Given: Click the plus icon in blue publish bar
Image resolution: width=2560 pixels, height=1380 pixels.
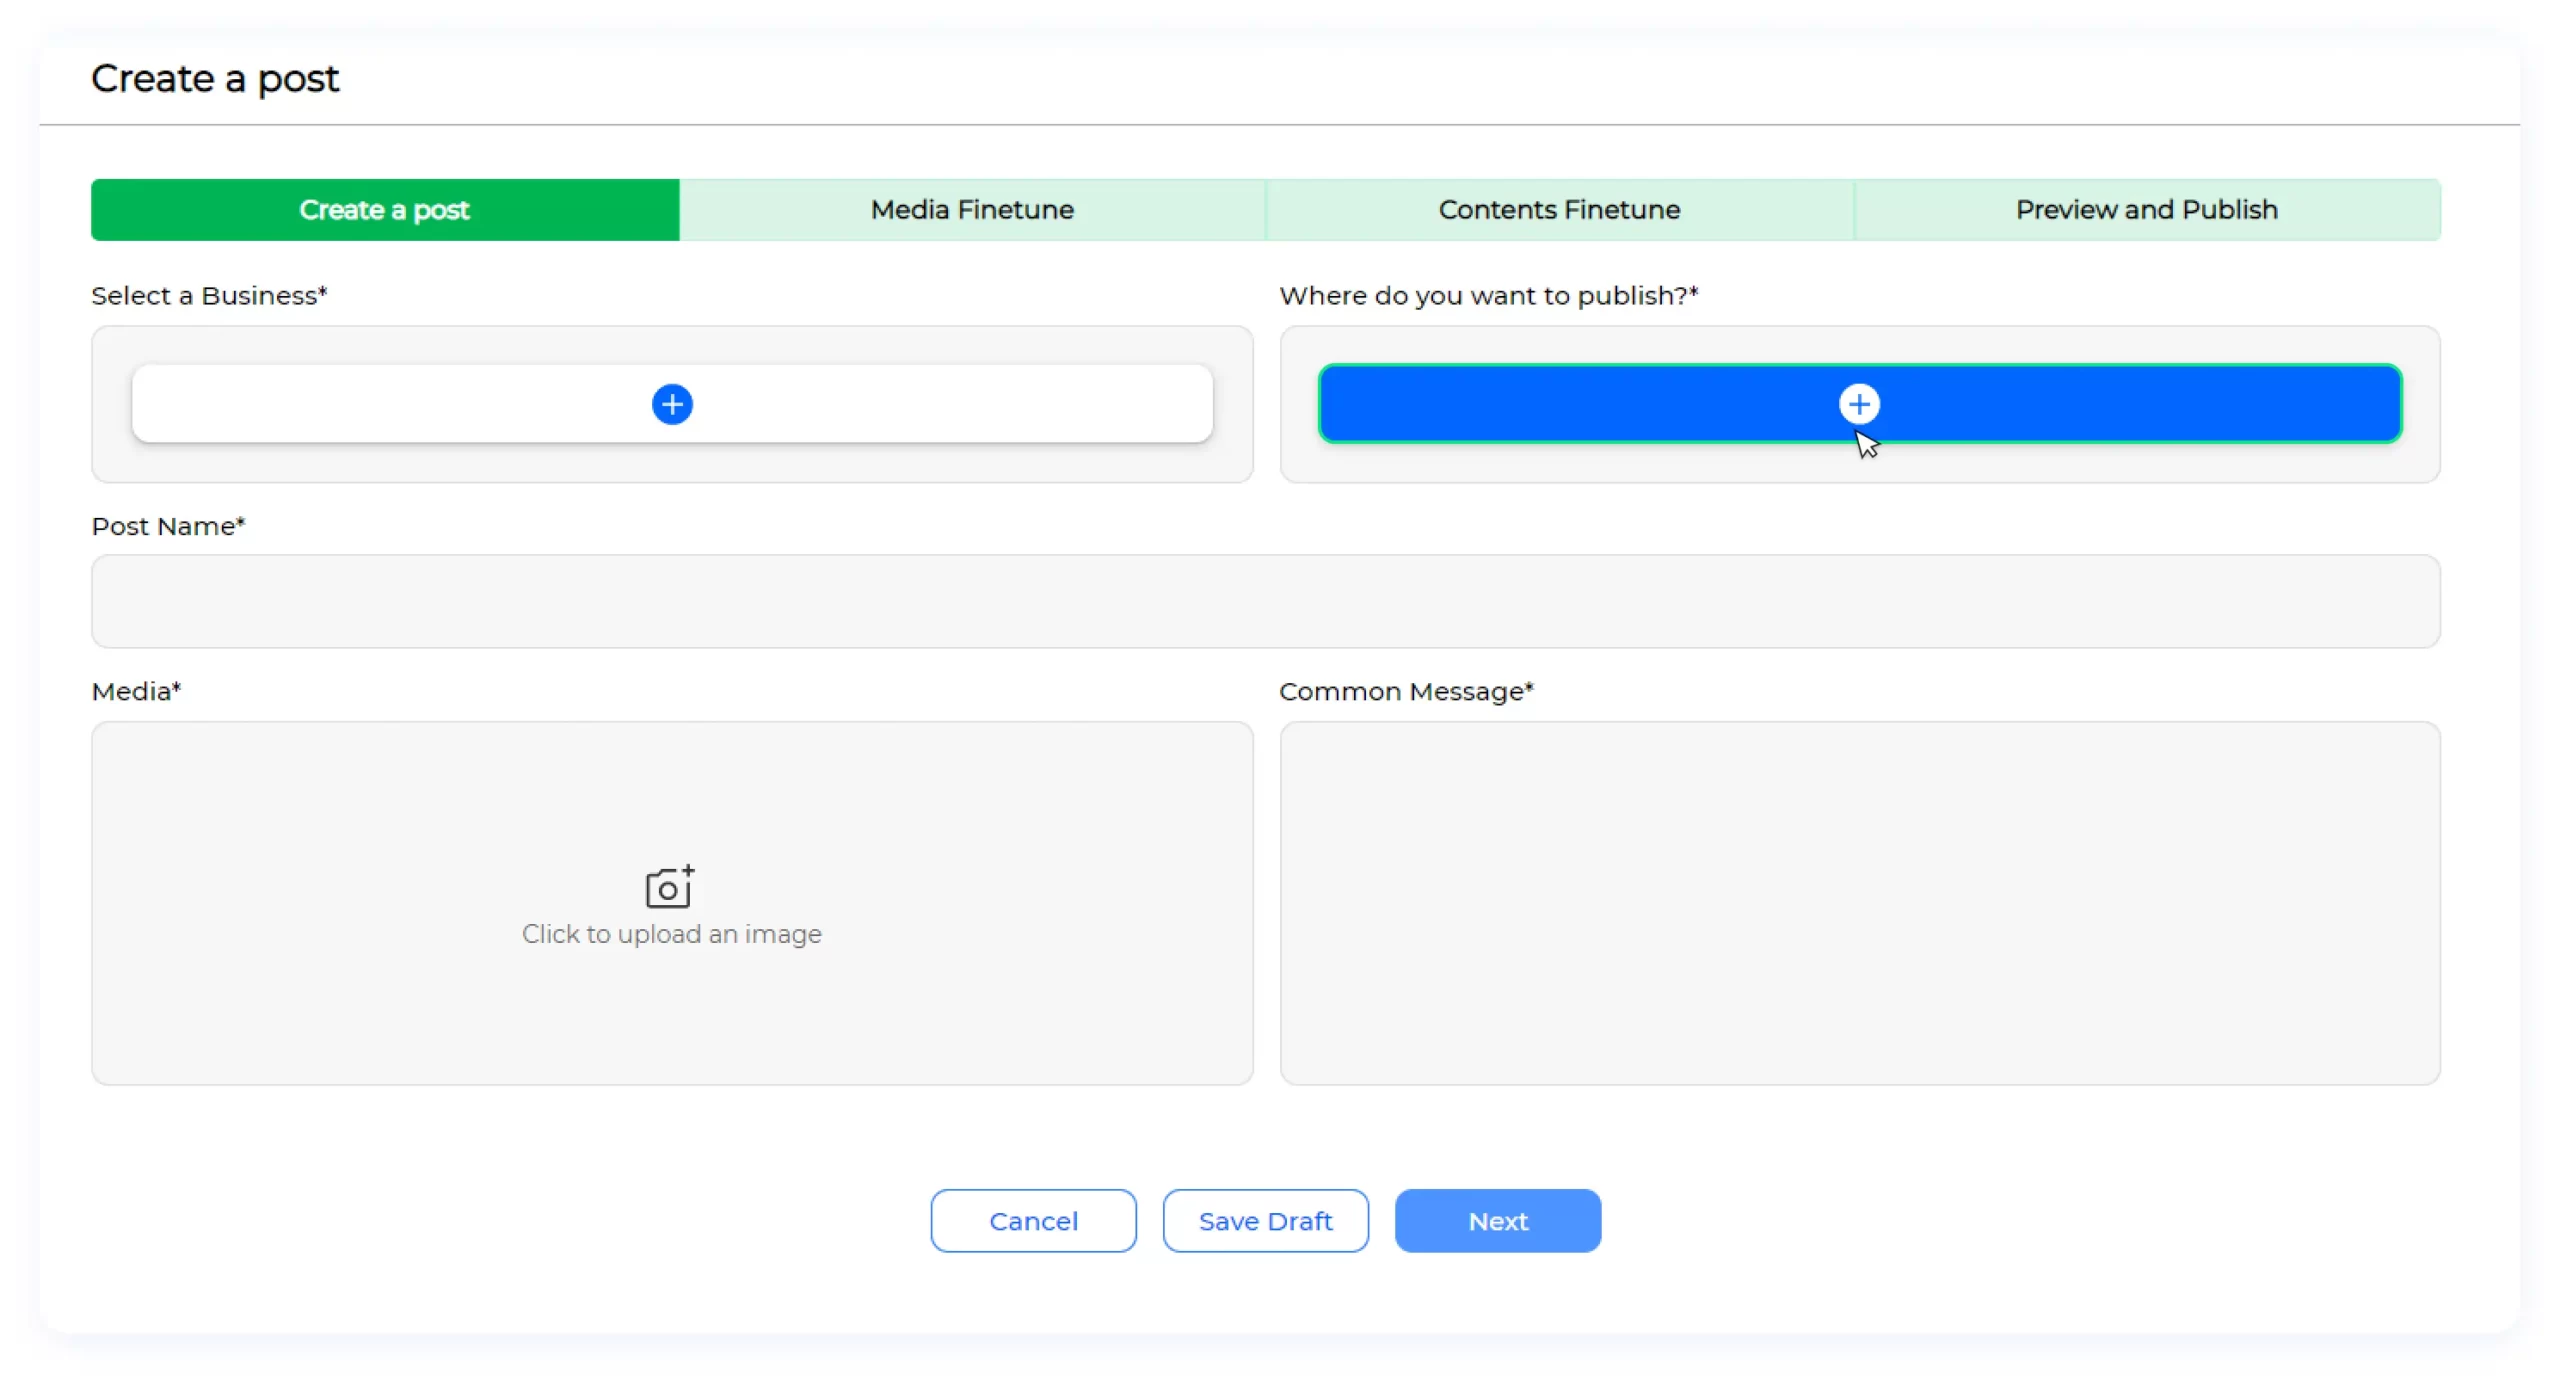Looking at the screenshot, I should coord(1859,404).
